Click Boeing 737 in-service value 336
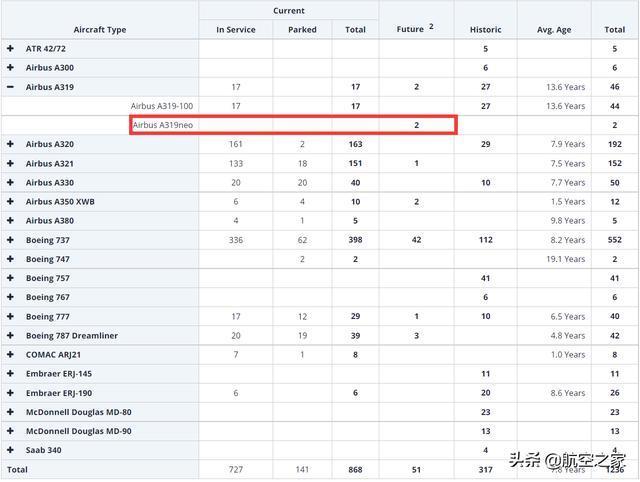Viewport: 640px width, 482px height. pos(236,240)
